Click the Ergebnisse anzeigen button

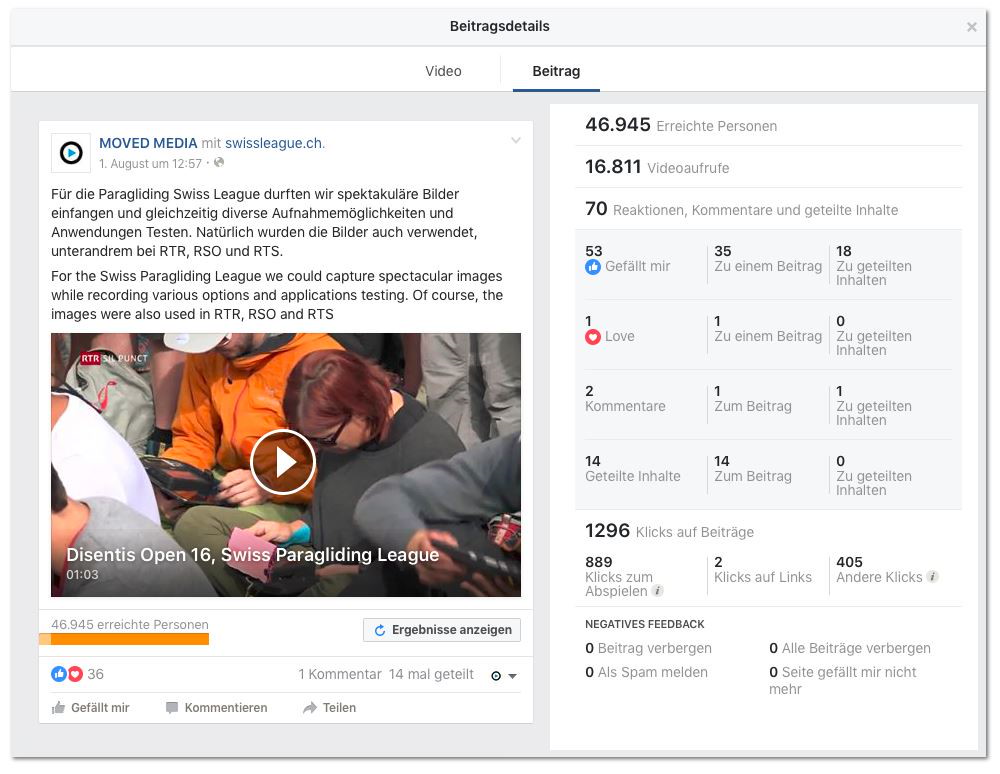(x=442, y=630)
